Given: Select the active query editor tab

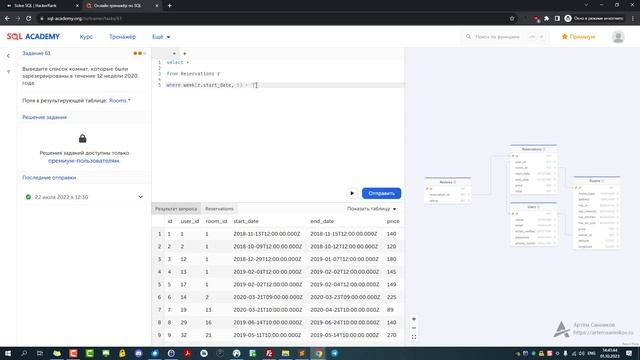Looking at the screenshot, I should tap(165, 53).
